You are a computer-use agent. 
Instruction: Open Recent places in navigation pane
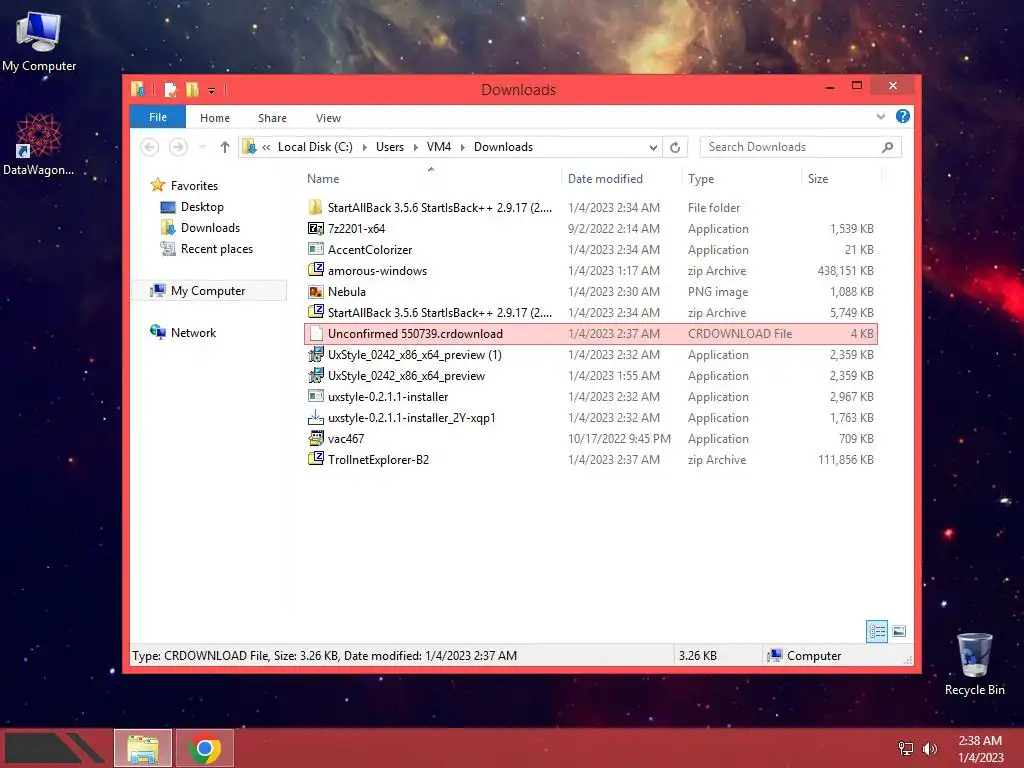click(216, 249)
